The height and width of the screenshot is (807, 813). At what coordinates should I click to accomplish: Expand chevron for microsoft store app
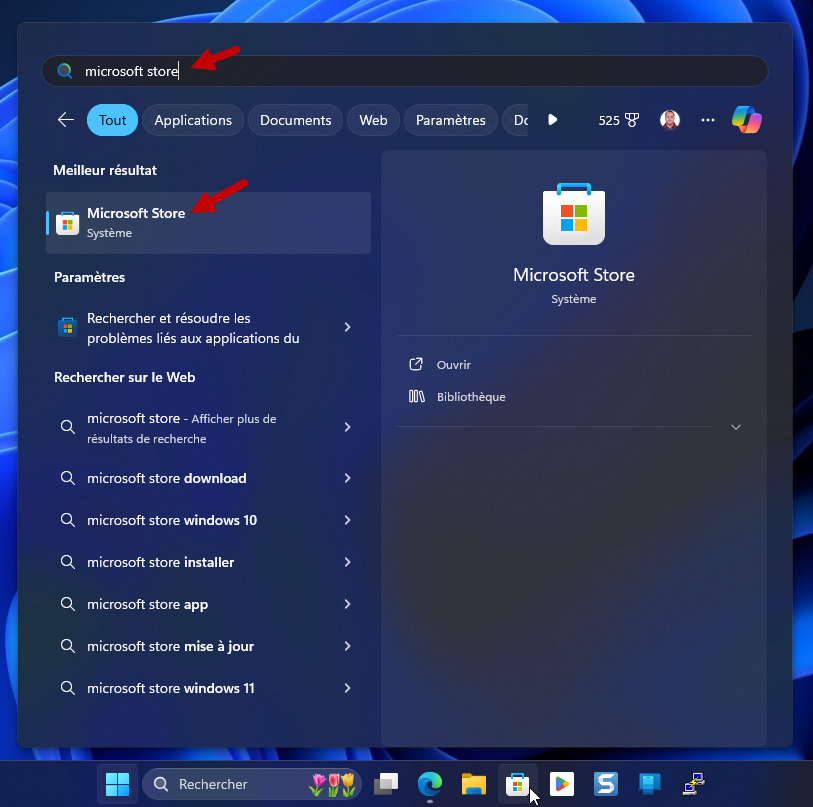[347, 604]
